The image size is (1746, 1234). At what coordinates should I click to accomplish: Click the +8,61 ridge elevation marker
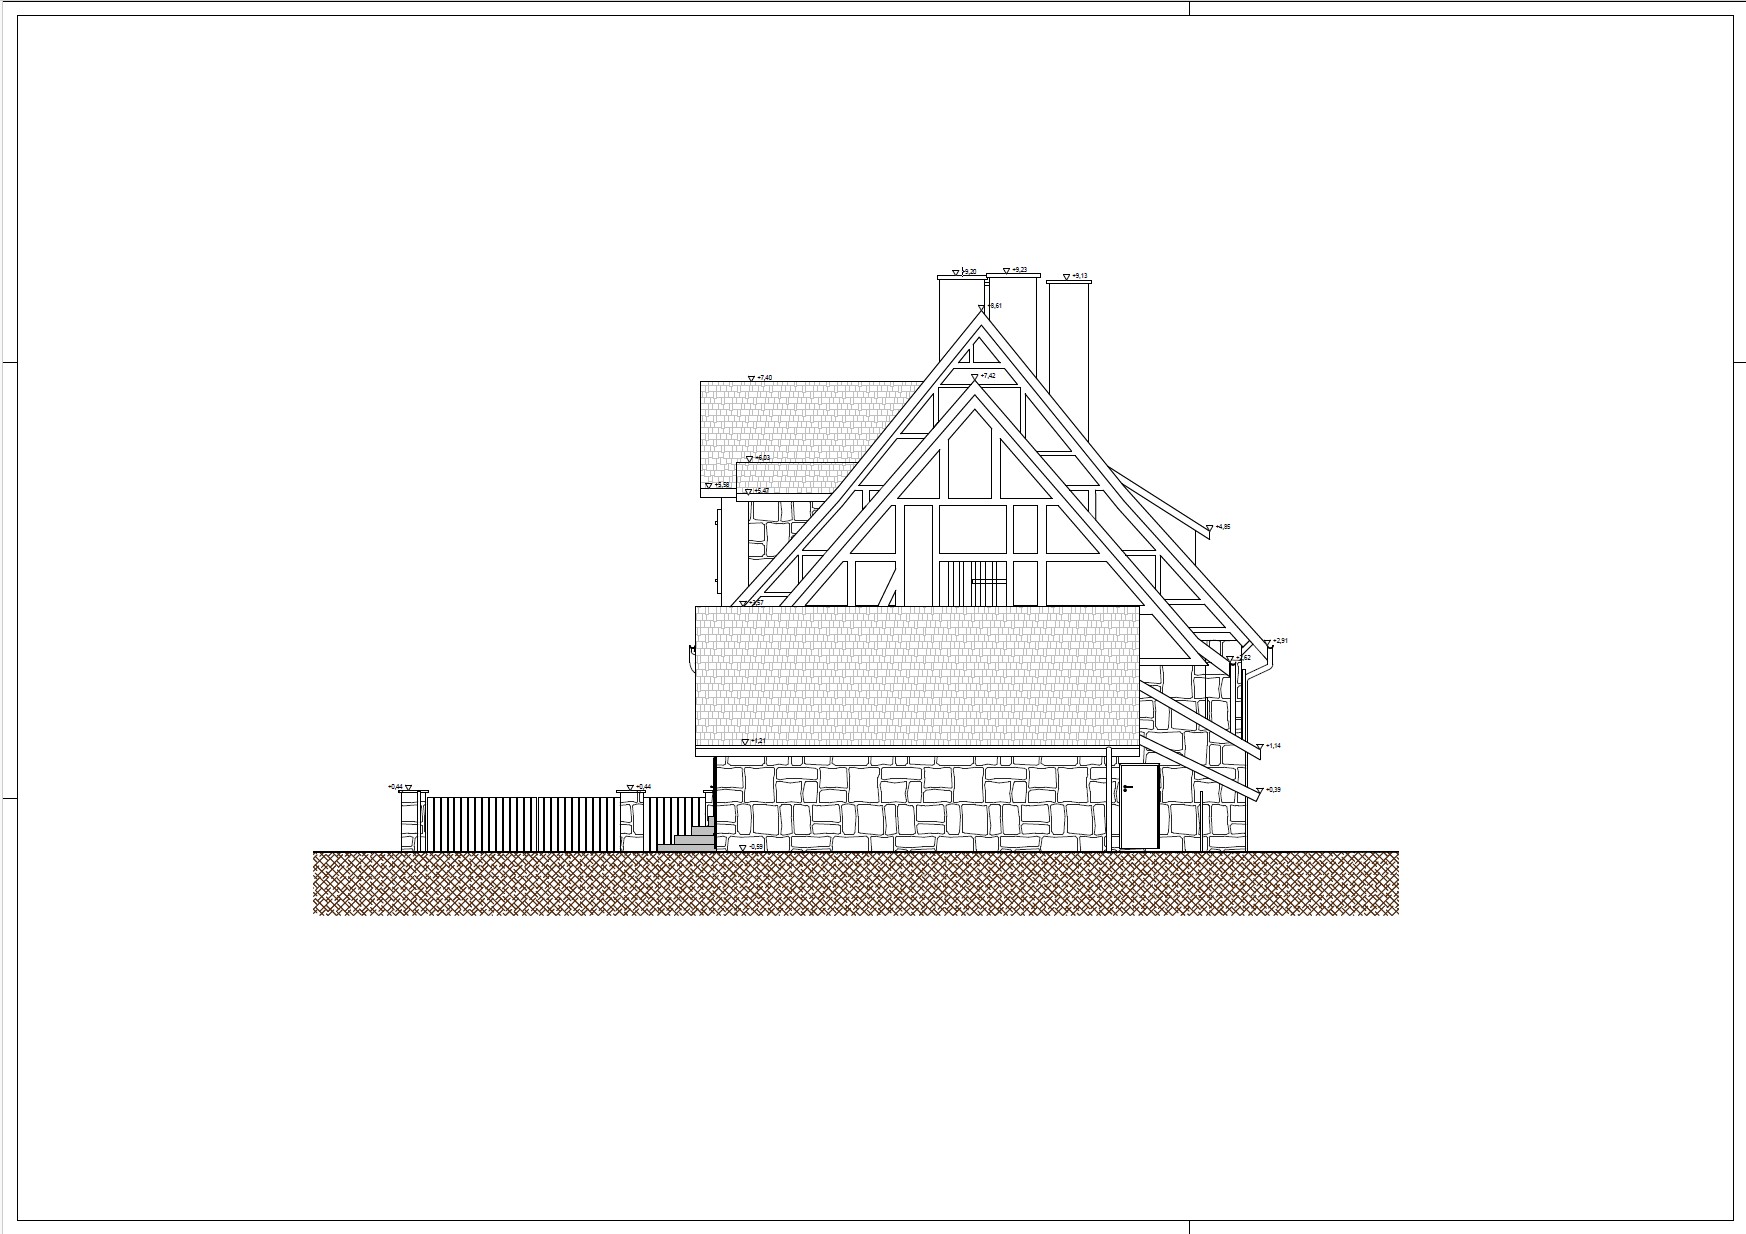[x=981, y=308]
